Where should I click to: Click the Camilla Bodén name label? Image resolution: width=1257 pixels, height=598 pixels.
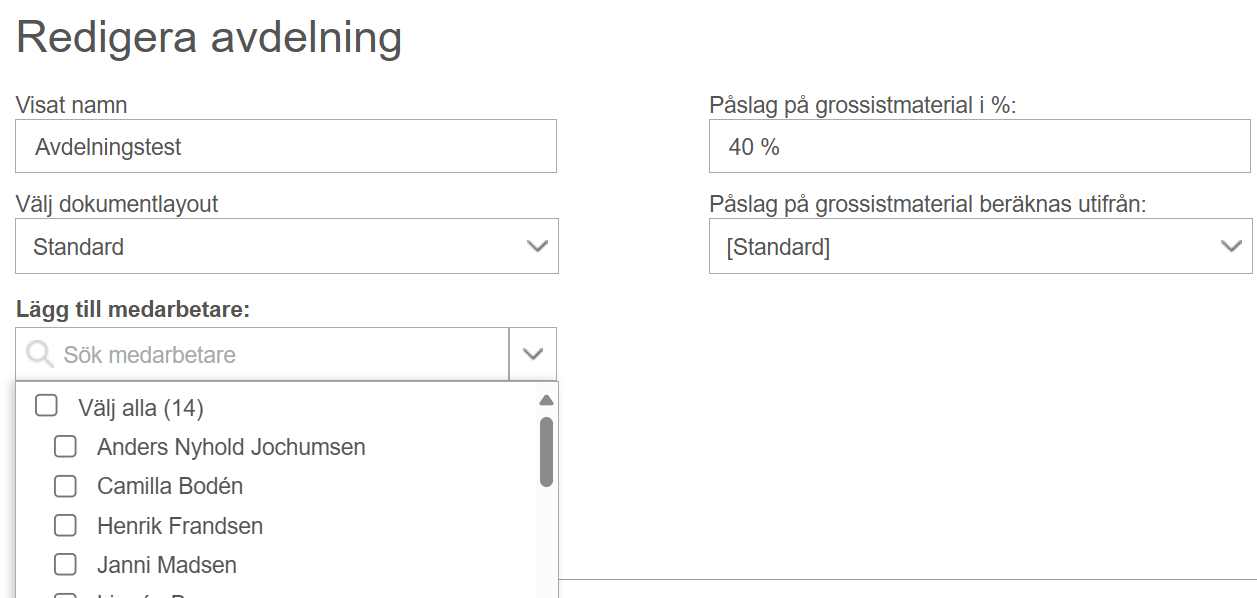(170, 486)
